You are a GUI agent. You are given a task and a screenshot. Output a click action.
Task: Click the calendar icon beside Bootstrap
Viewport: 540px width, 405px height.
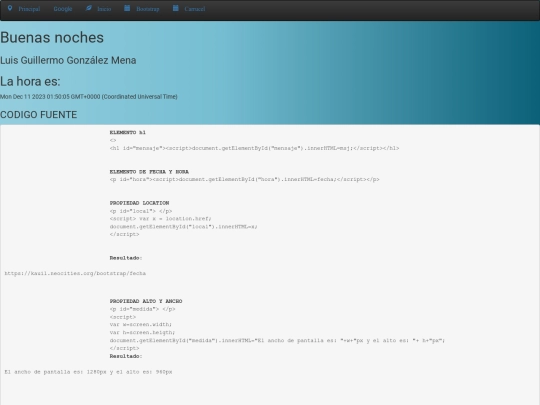(x=127, y=8)
